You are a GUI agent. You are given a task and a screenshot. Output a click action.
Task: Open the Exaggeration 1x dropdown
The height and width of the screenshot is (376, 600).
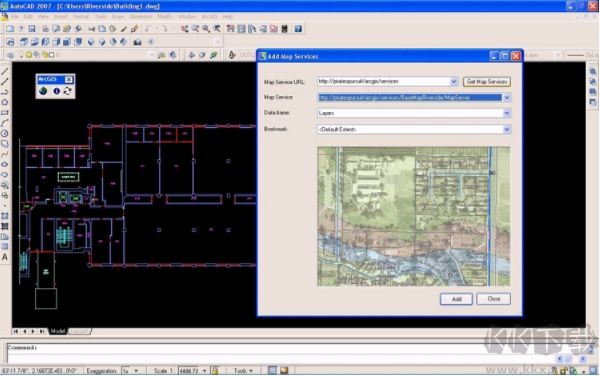130,371
